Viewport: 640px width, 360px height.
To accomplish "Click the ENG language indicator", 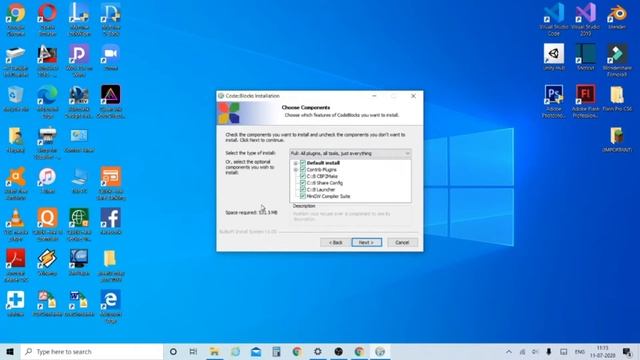I will pos(580,352).
